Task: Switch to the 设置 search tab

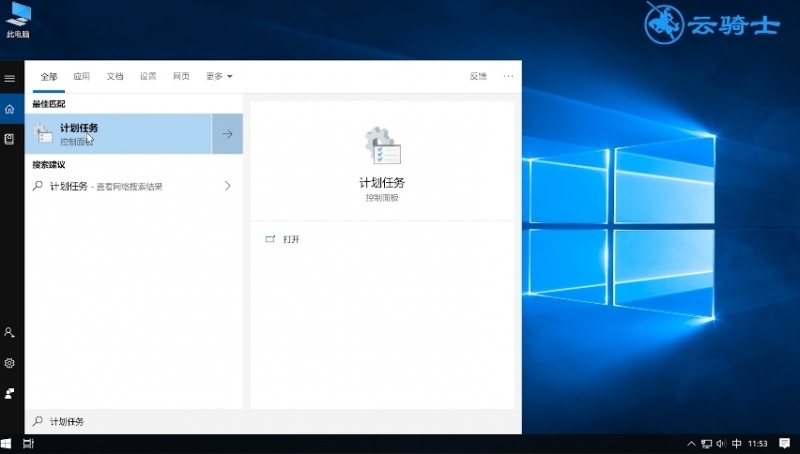Action: (x=148, y=77)
